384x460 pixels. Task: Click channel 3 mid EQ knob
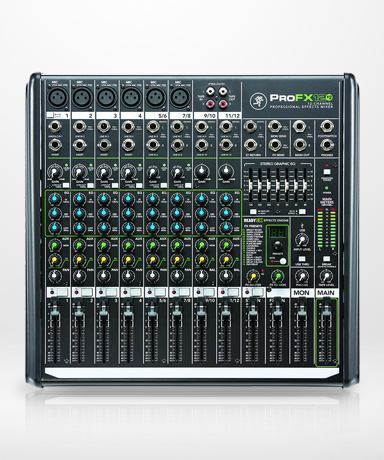point(104,213)
